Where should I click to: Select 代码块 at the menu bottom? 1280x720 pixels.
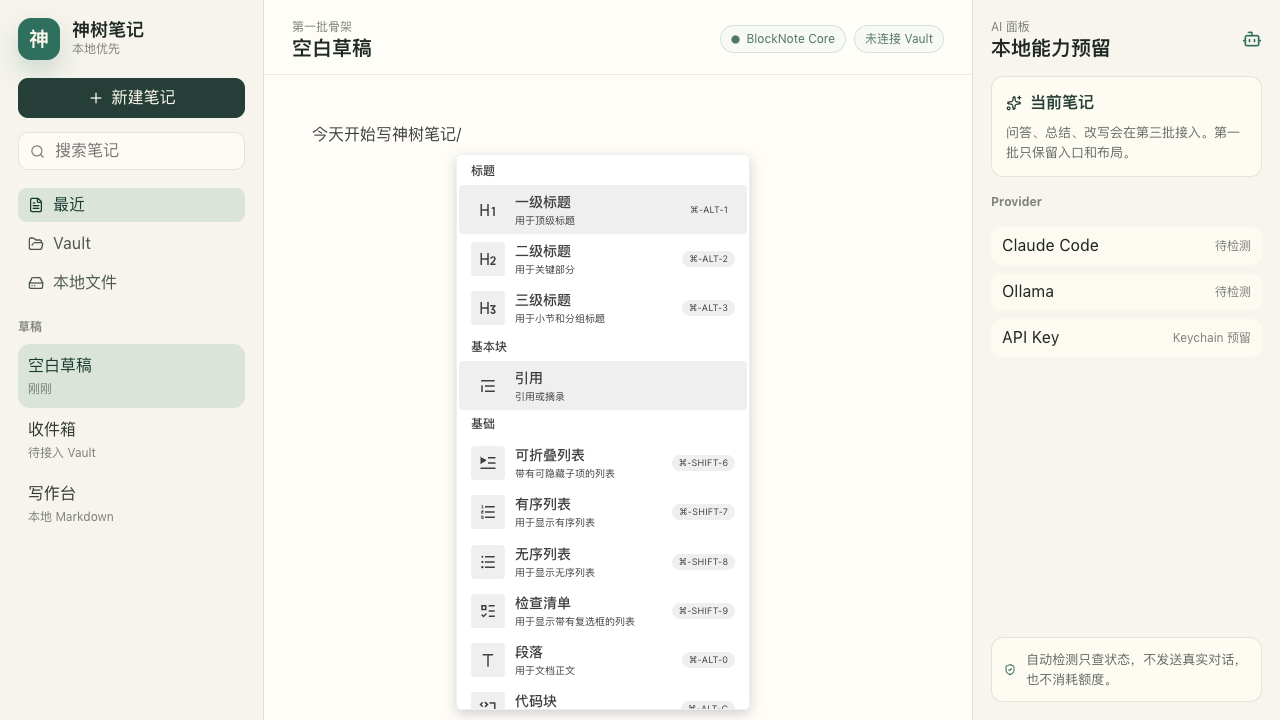(603, 699)
